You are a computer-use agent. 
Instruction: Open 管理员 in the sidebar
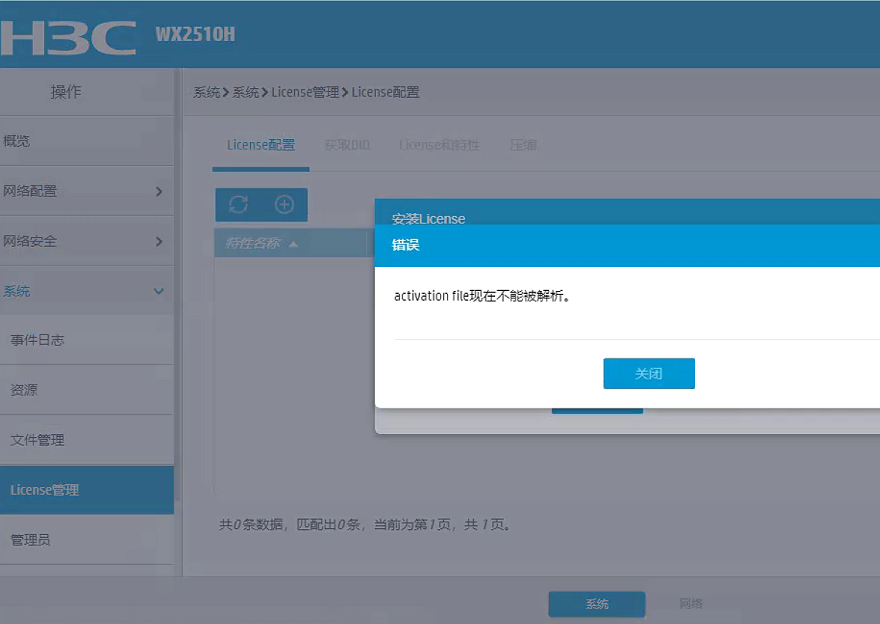coord(87,539)
